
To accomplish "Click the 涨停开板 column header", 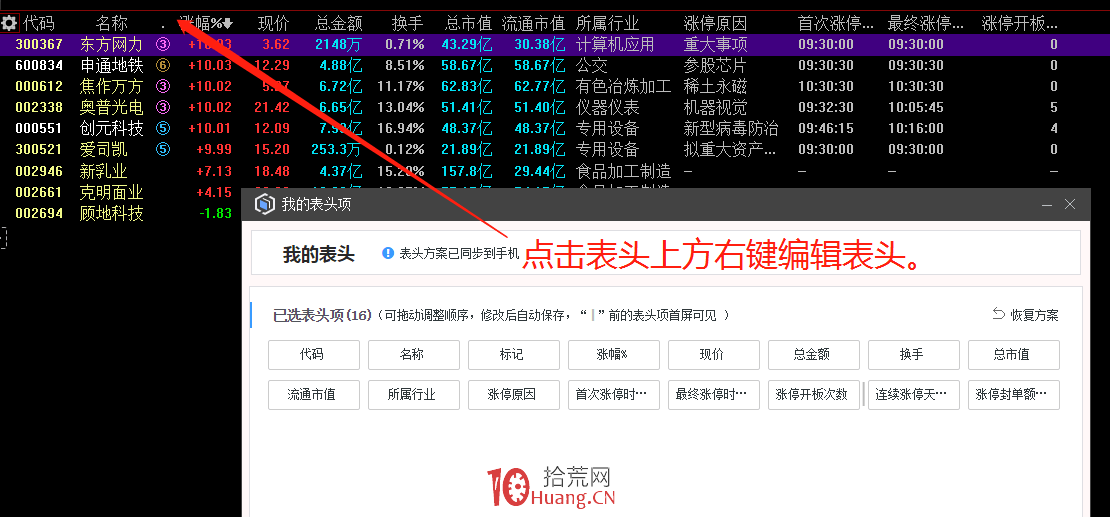I will 1020,23.
